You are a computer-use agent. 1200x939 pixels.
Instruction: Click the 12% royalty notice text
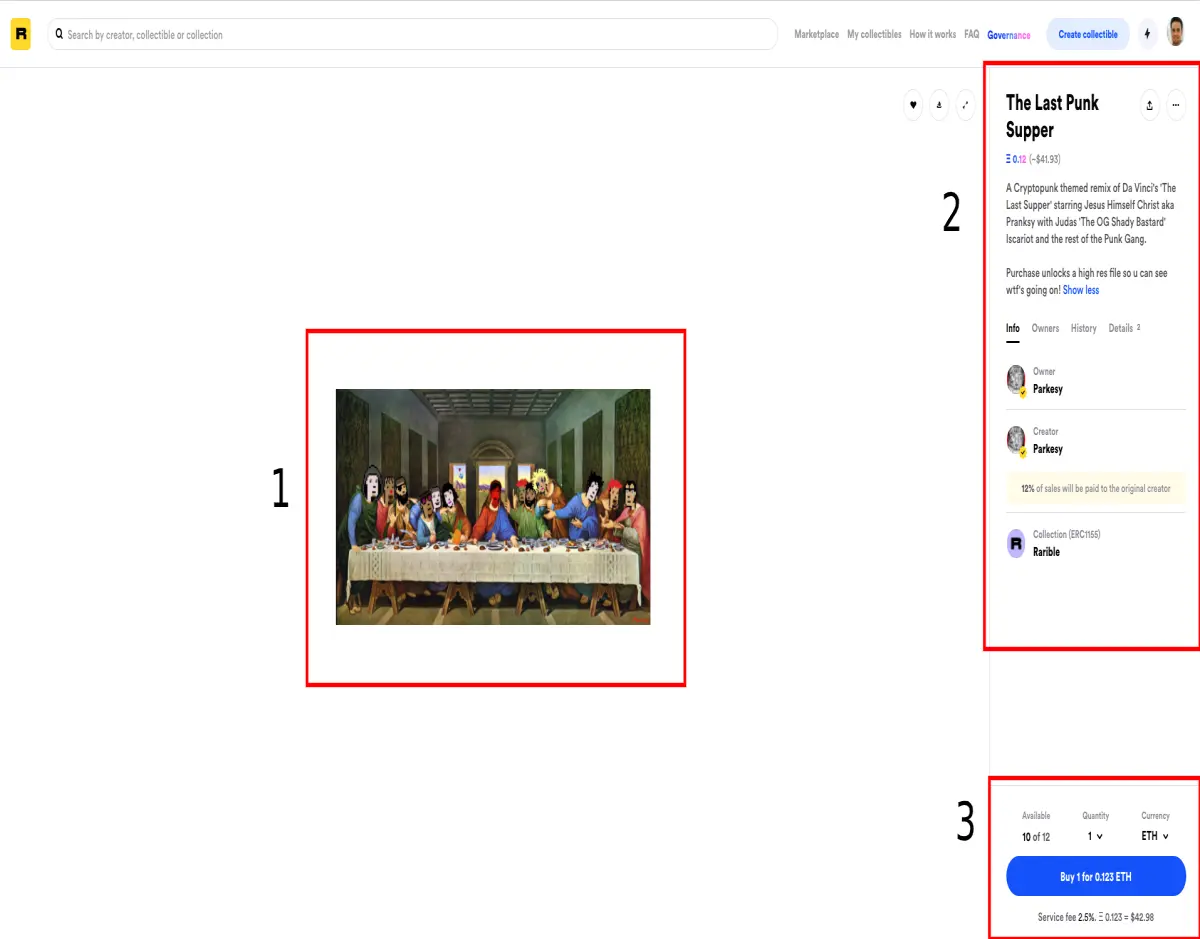tap(1096, 489)
